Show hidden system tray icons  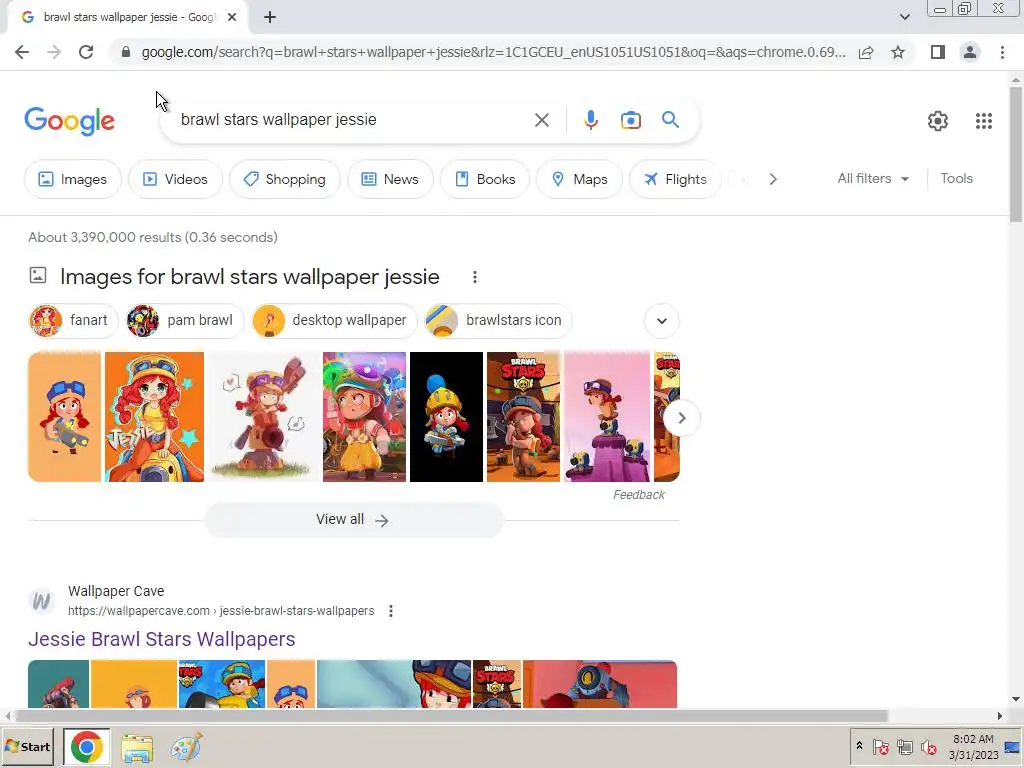pyautogui.click(x=859, y=746)
